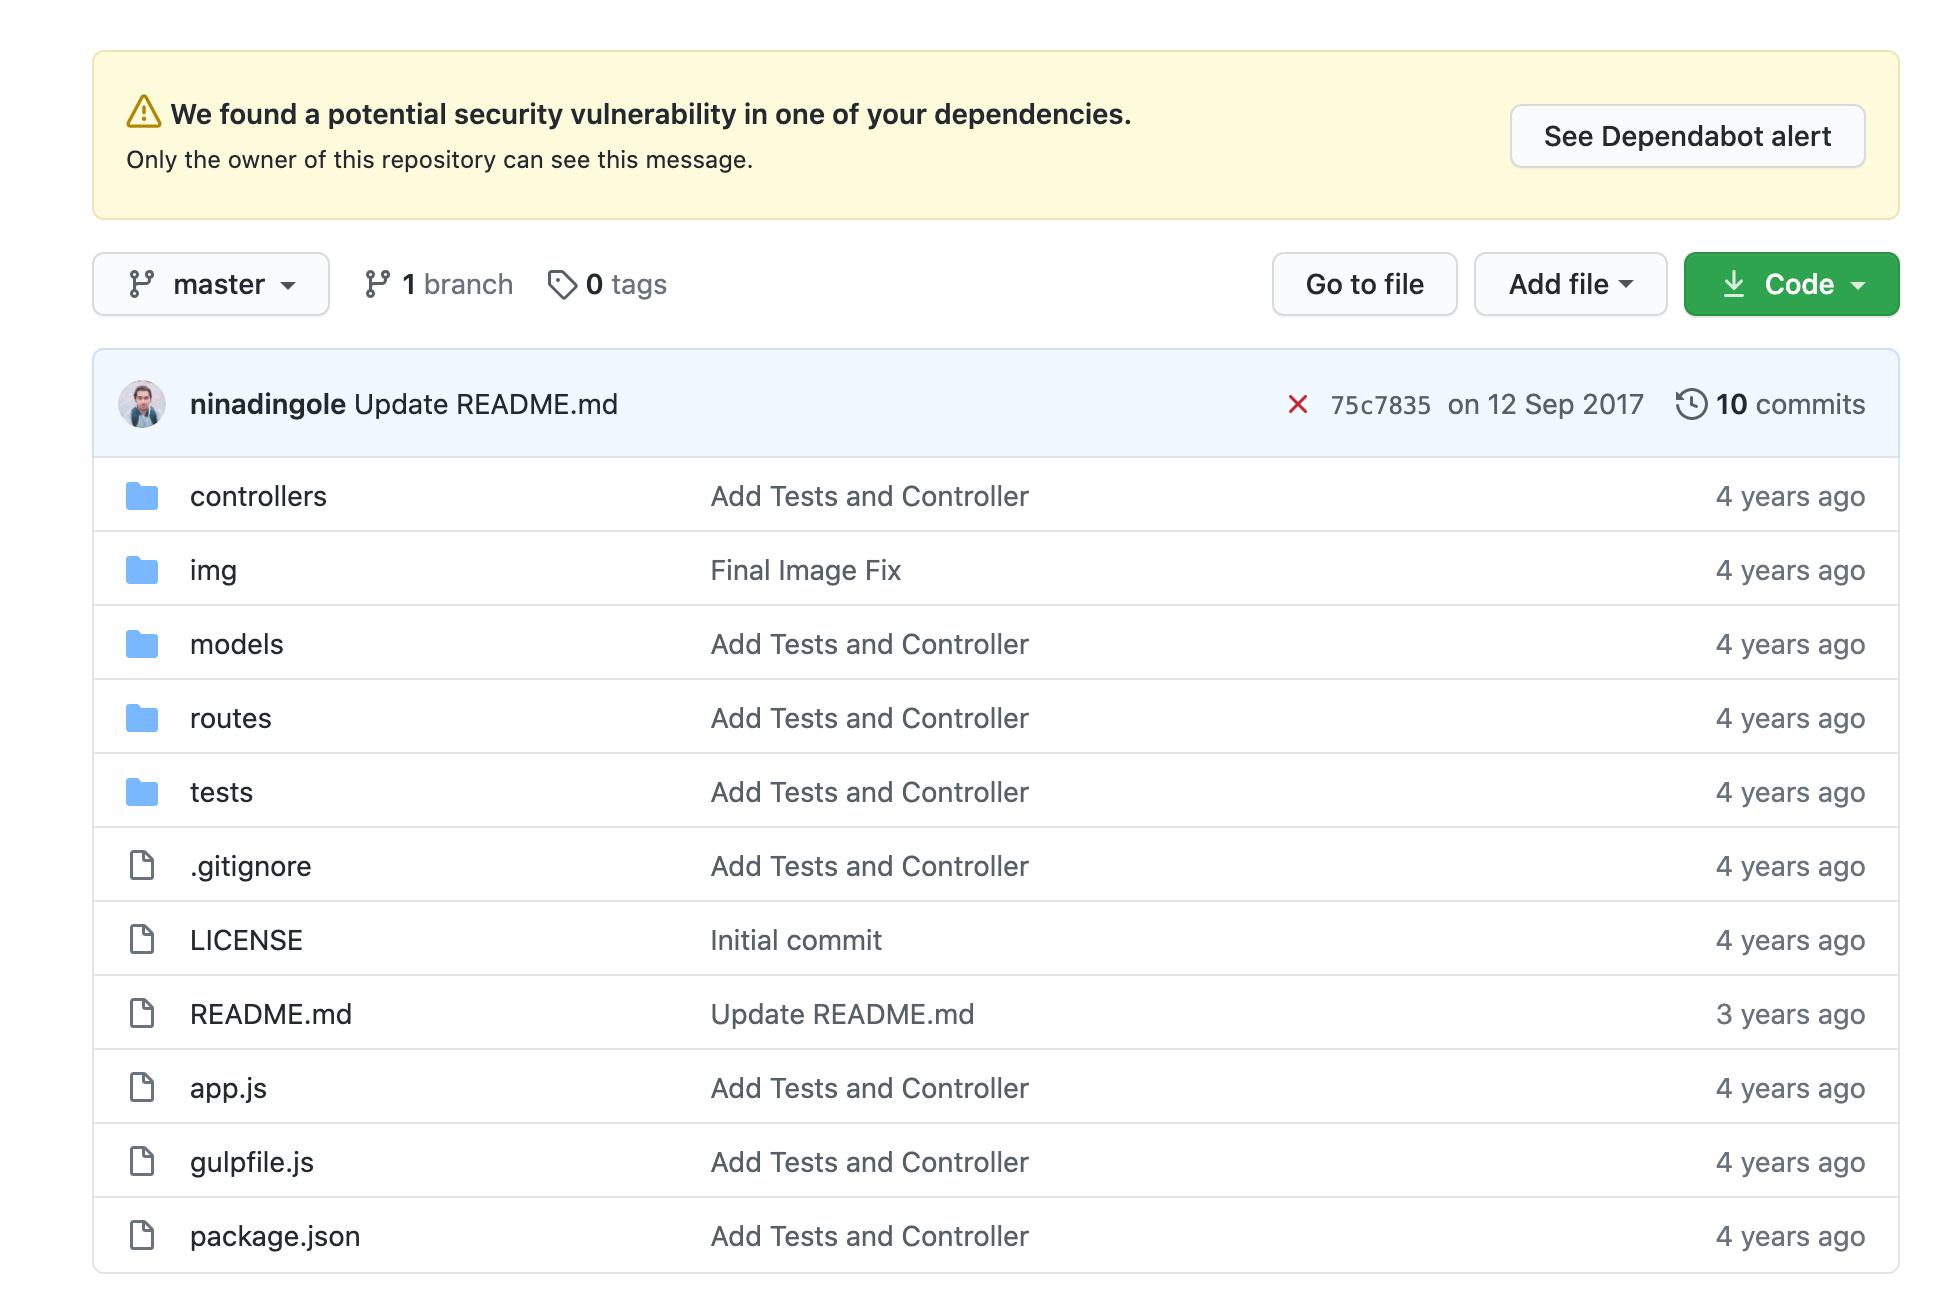Open the README.md file
The height and width of the screenshot is (1294, 1948).
click(x=271, y=1014)
